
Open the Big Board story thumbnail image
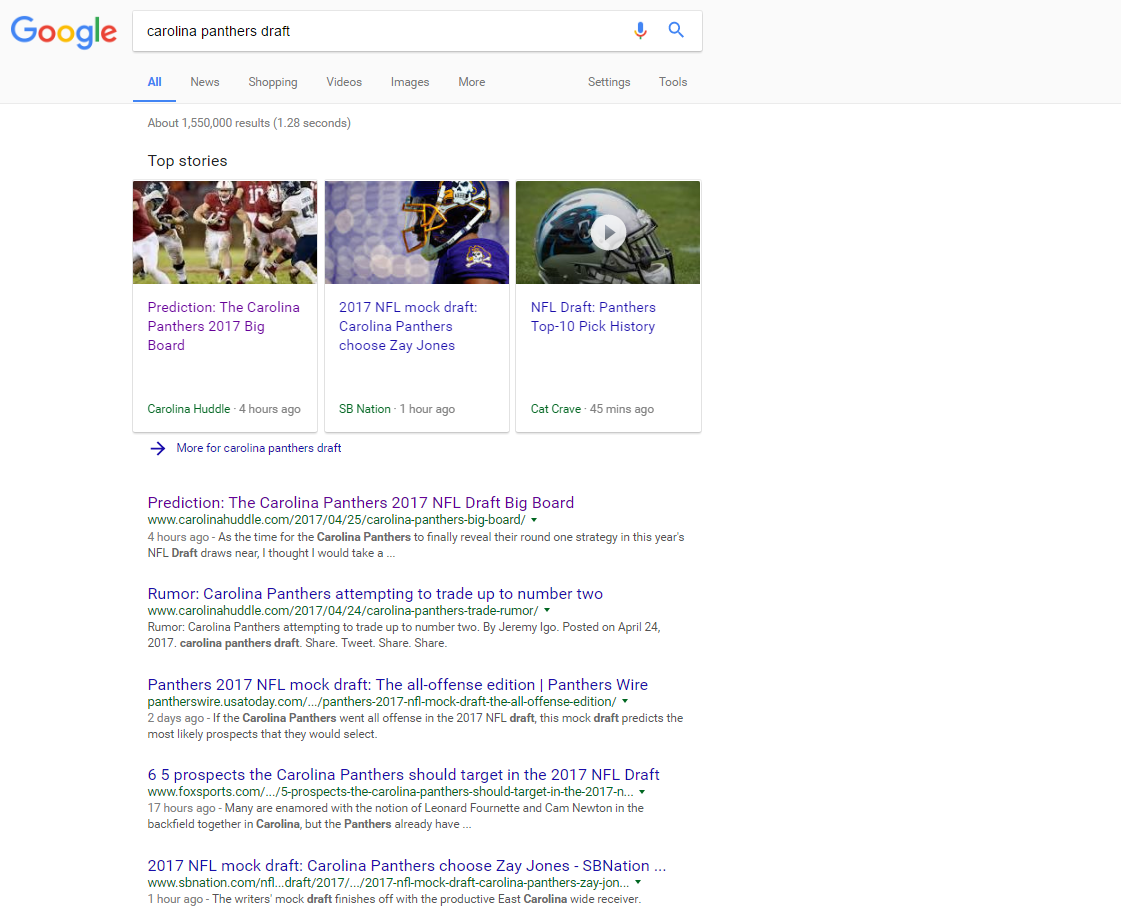coord(225,232)
